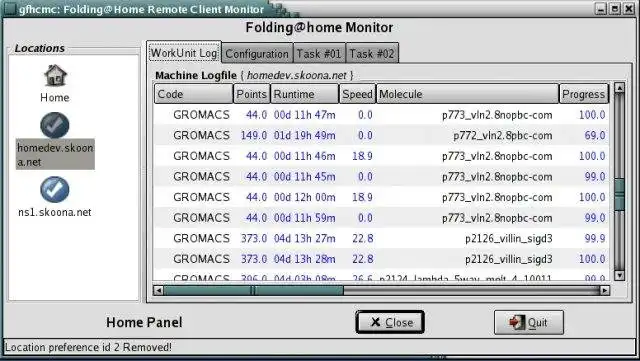Maximize the gfhcmc window
This screenshot has width=640, height=361.
pyautogui.click(x=615, y=9)
